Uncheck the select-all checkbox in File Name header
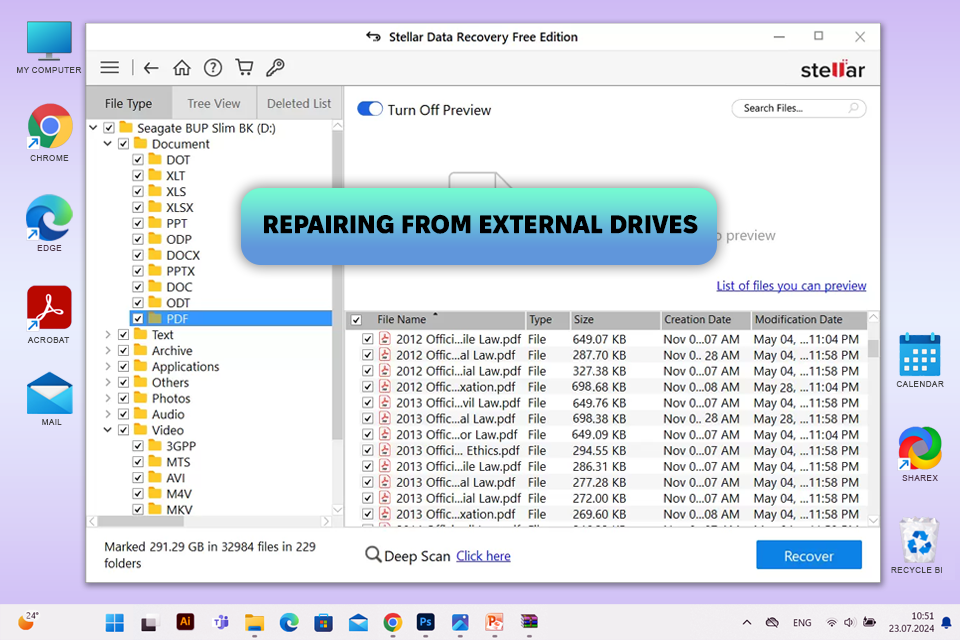Image resolution: width=960 pixels, height=640 pixels. (x=356, y=320)
